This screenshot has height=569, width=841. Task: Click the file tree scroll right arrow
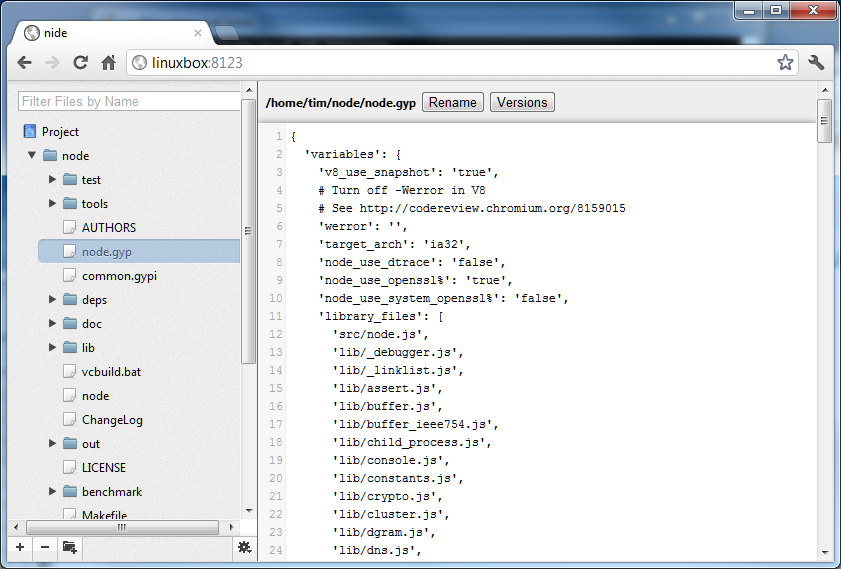coord(231,527)
